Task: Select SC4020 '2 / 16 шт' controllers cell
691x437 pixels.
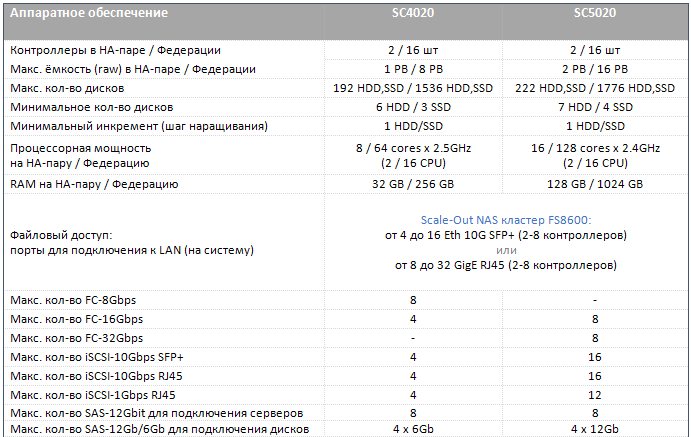Action: pyautogui.click(x=413, y=50)
